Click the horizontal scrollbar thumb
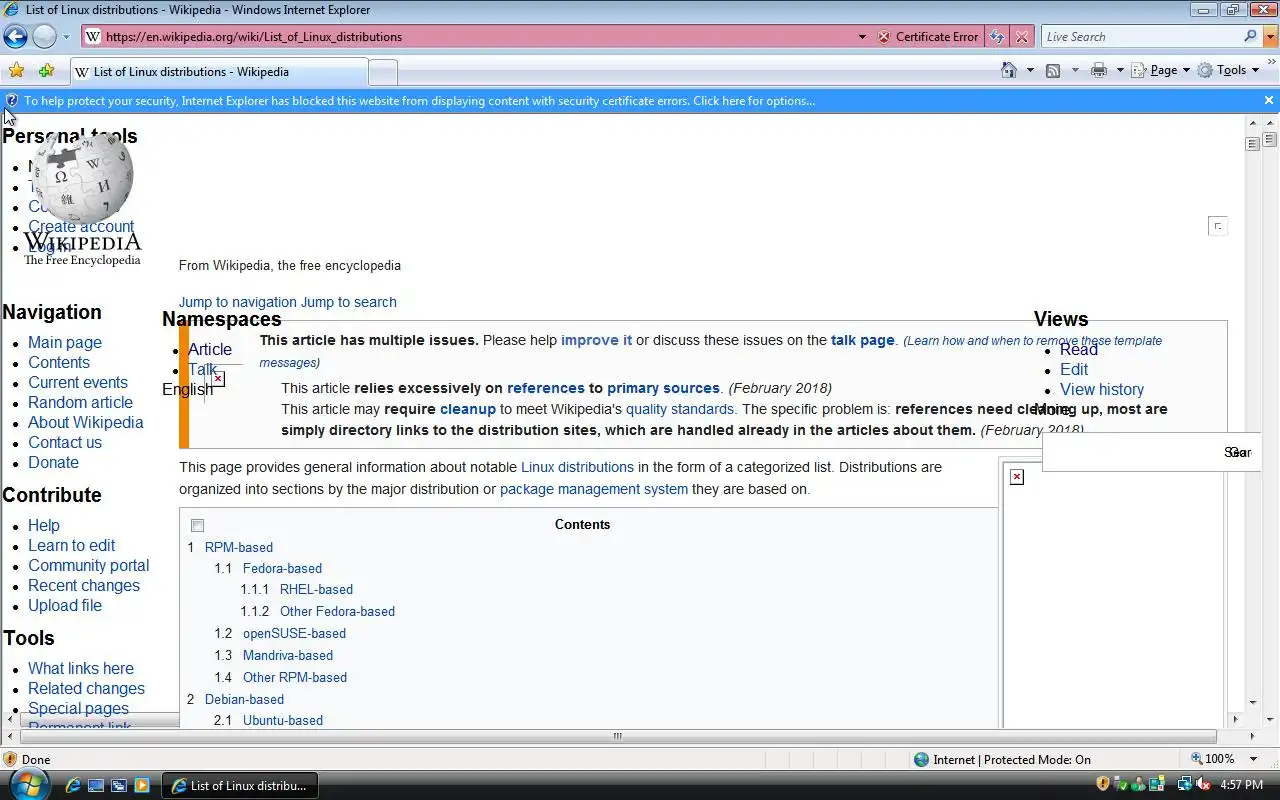 [617, 736]
